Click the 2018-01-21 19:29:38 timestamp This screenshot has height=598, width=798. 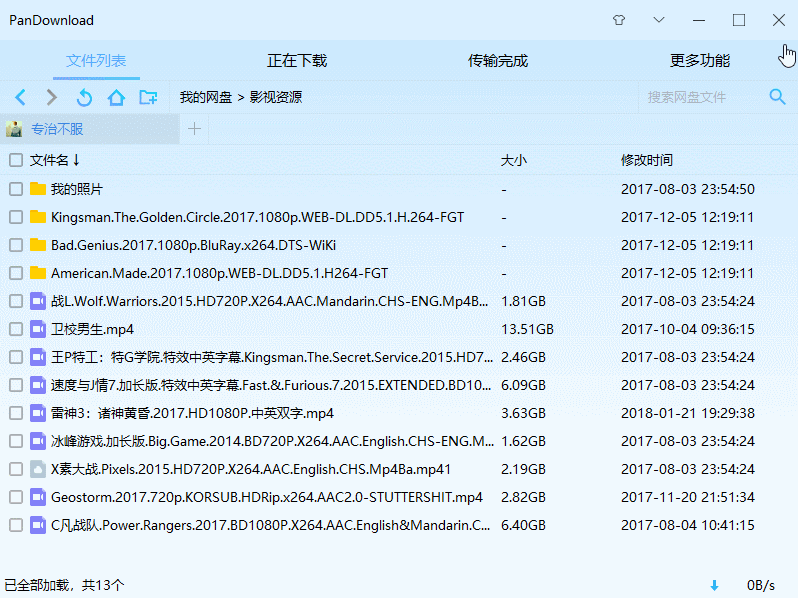point(688,413)
